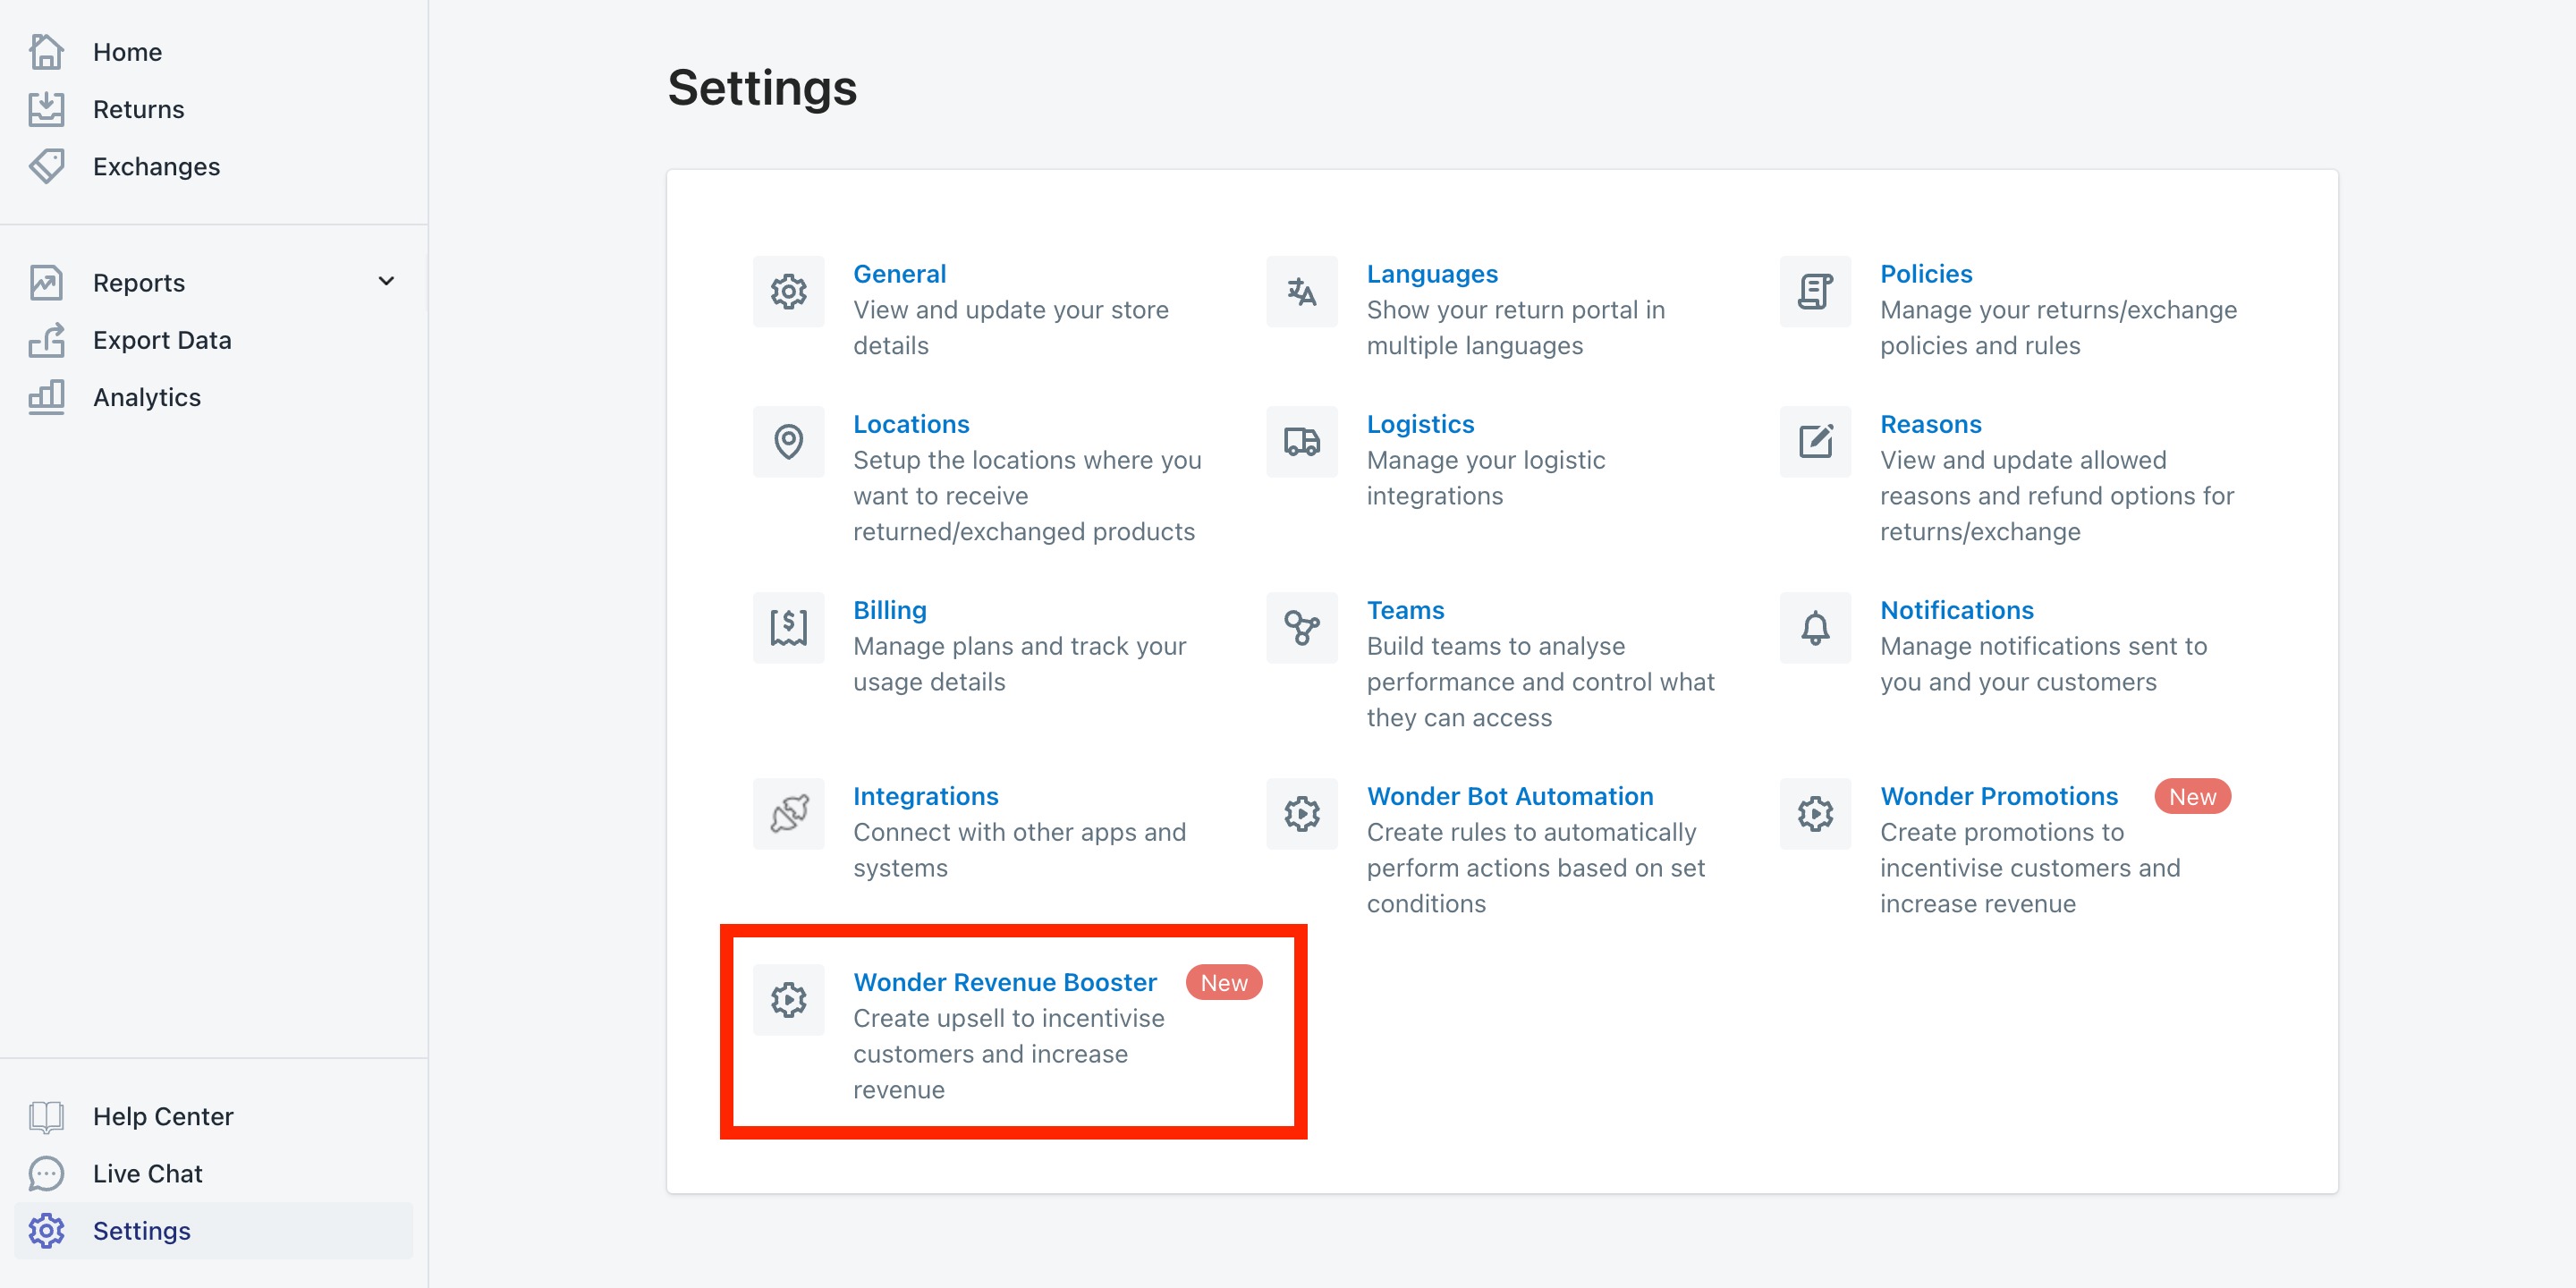Click the New badge beside Wonder Promotions
This screenshot has height=1288, width=2576.
2191,797
